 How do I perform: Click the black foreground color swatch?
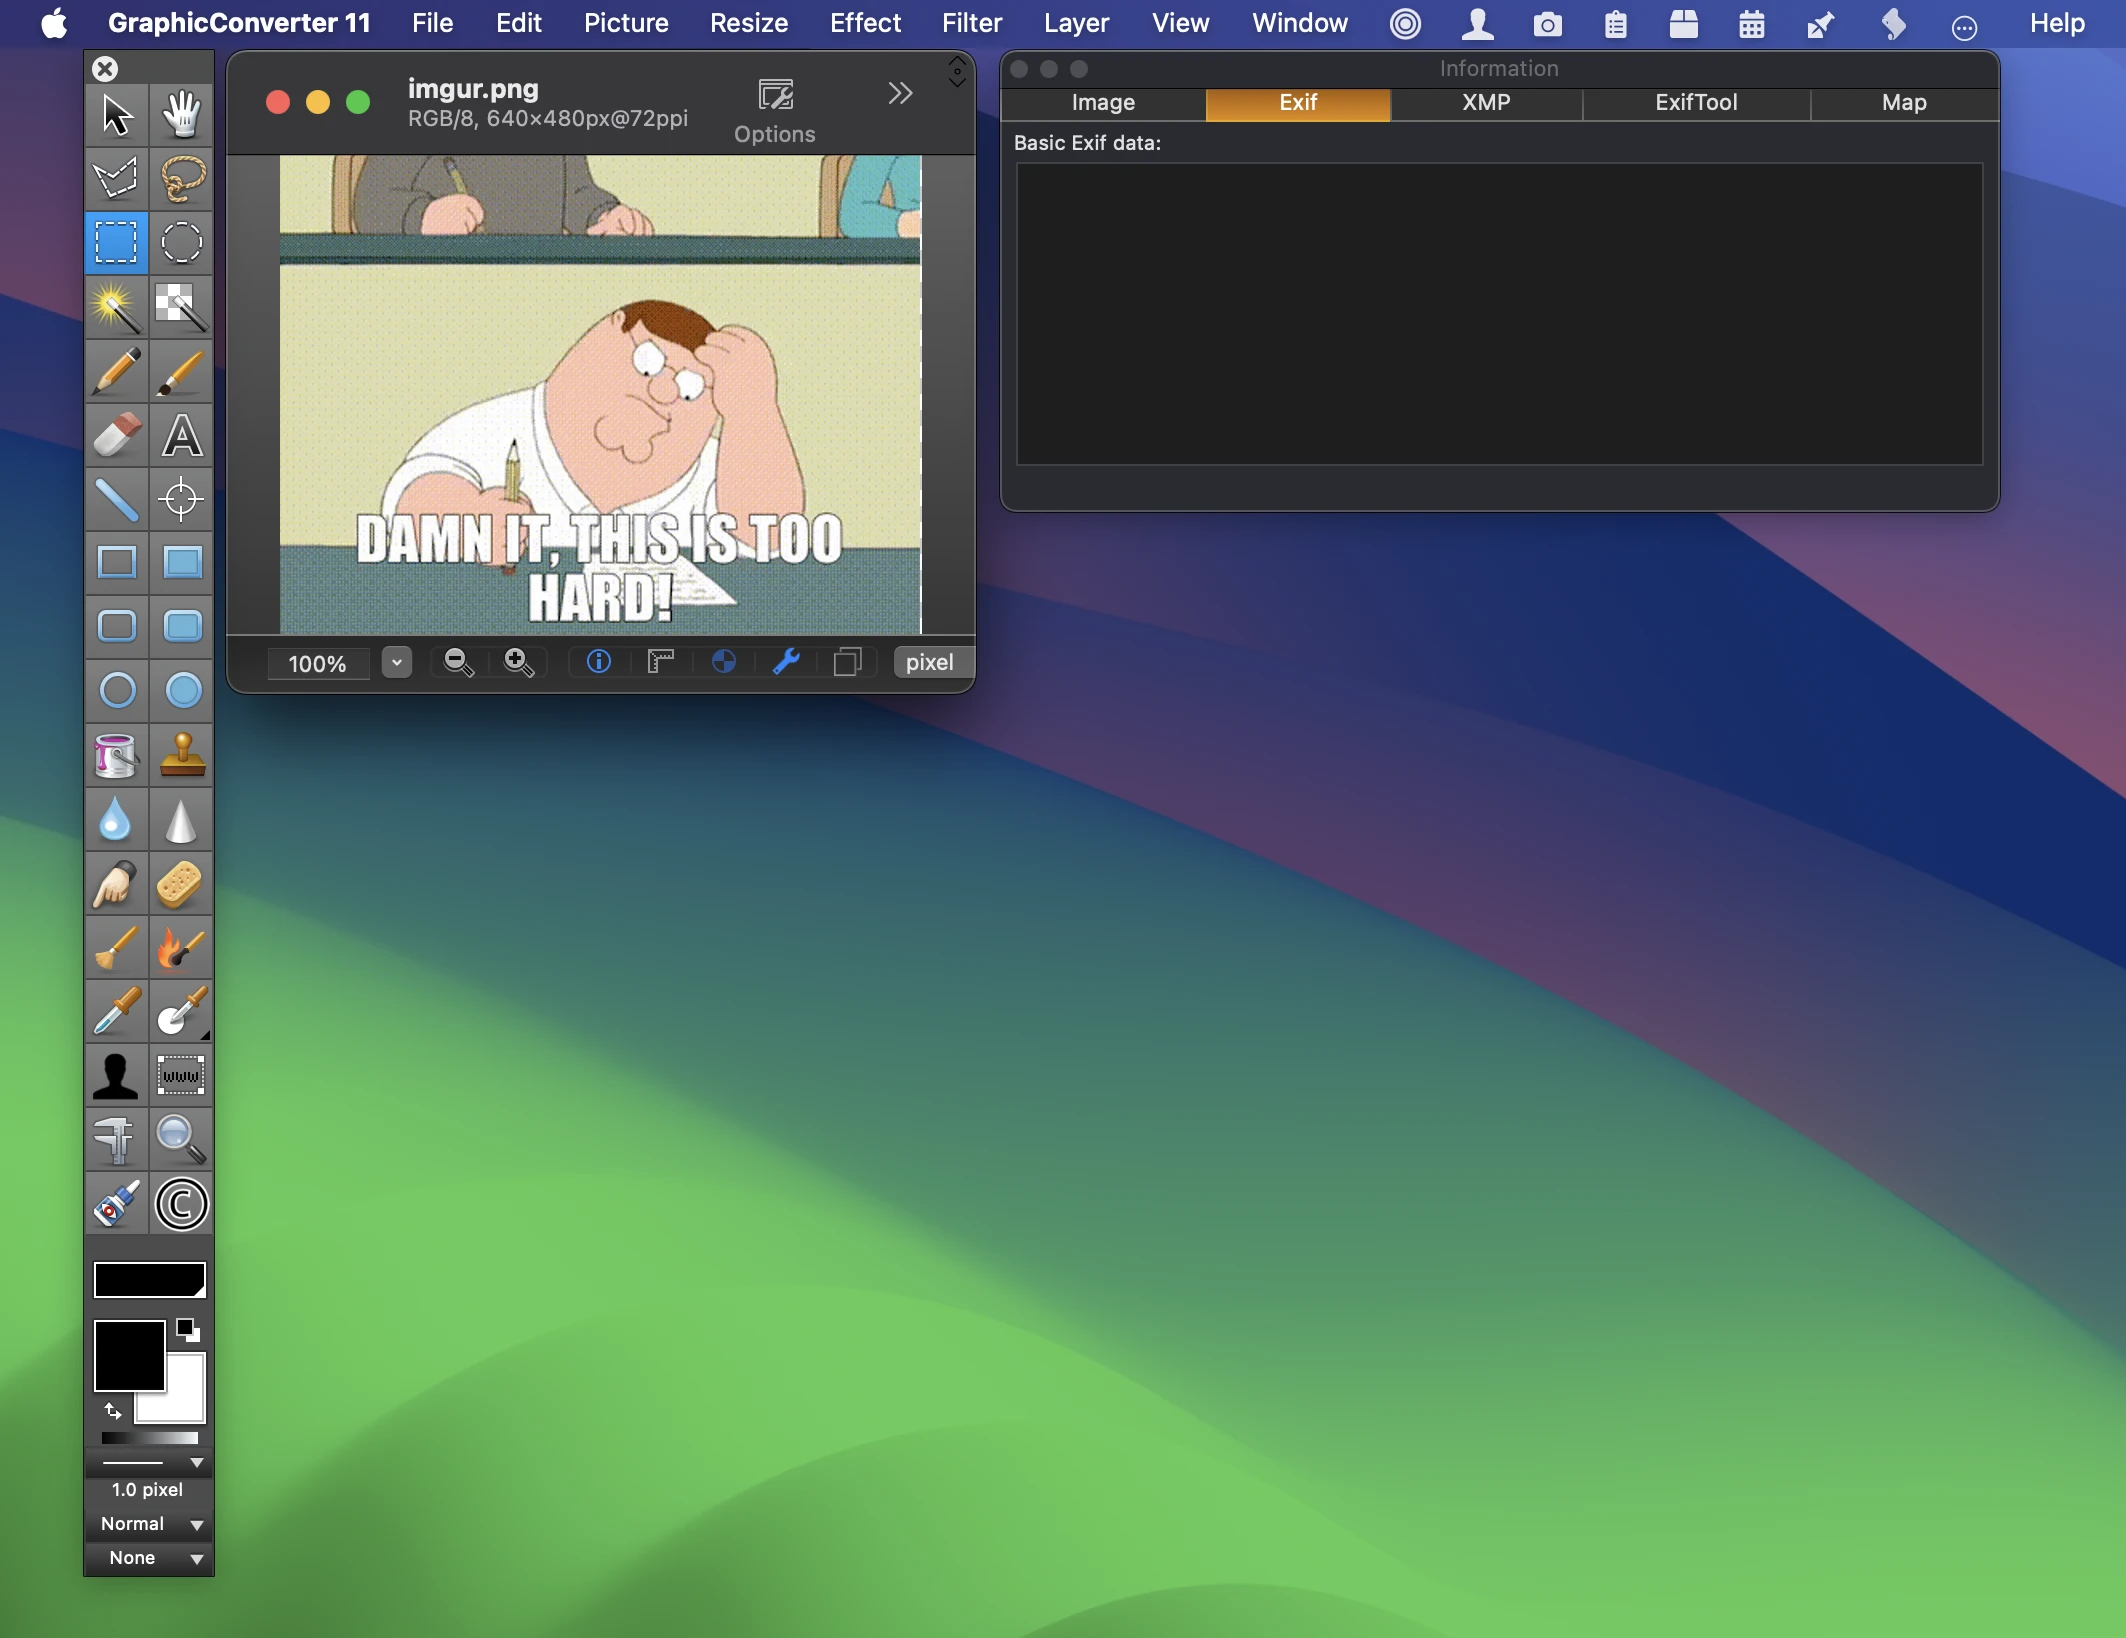point(129,1356)
